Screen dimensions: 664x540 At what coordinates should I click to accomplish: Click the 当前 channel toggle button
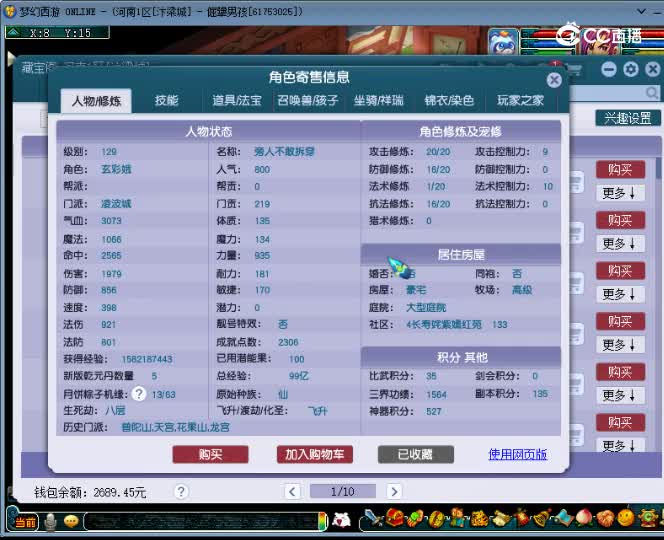tap(25, 522)
